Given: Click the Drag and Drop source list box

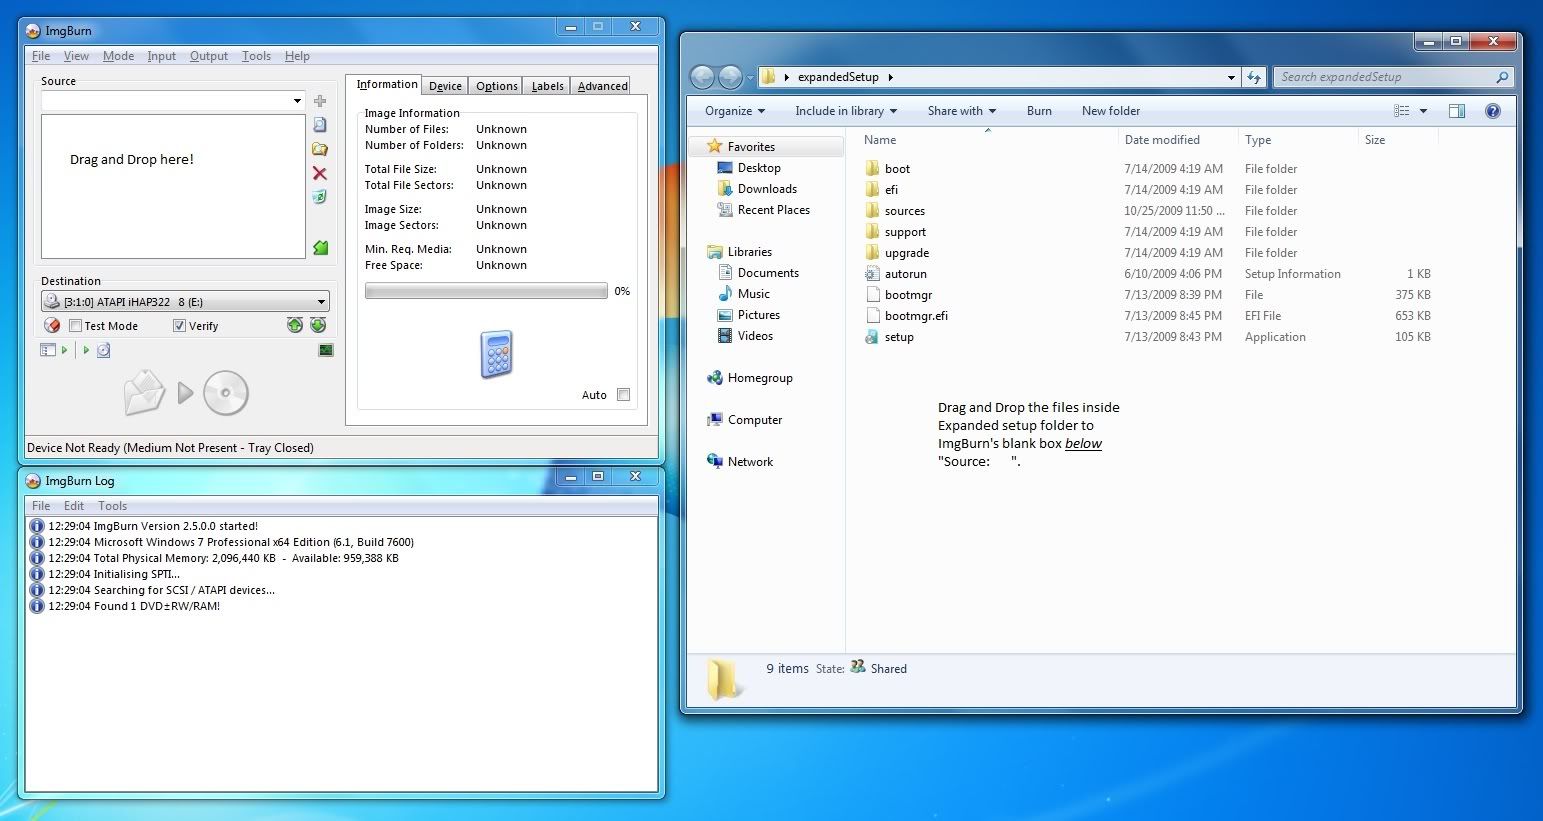Looking at the screenshot, I should click(173, 186).
